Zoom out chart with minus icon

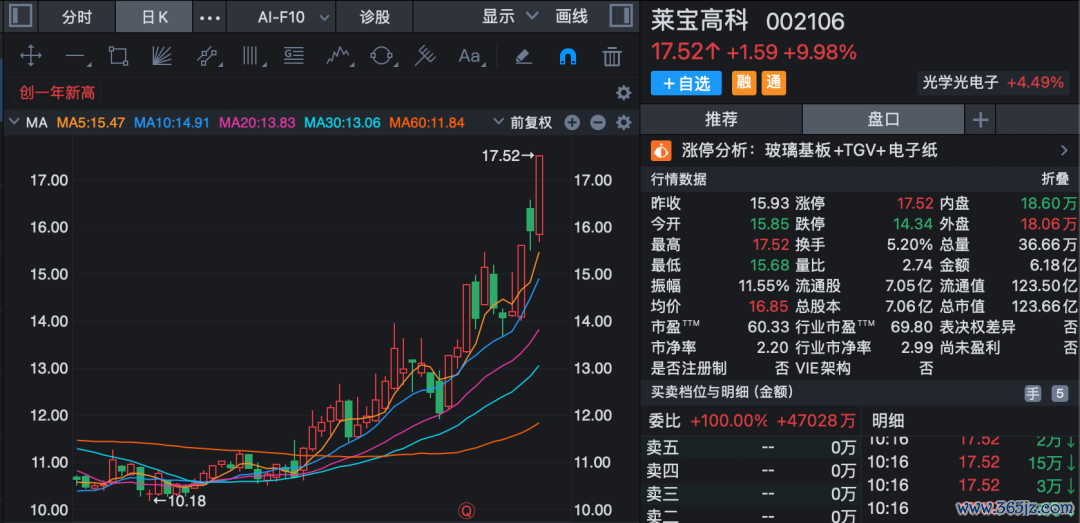coord(597,123)
